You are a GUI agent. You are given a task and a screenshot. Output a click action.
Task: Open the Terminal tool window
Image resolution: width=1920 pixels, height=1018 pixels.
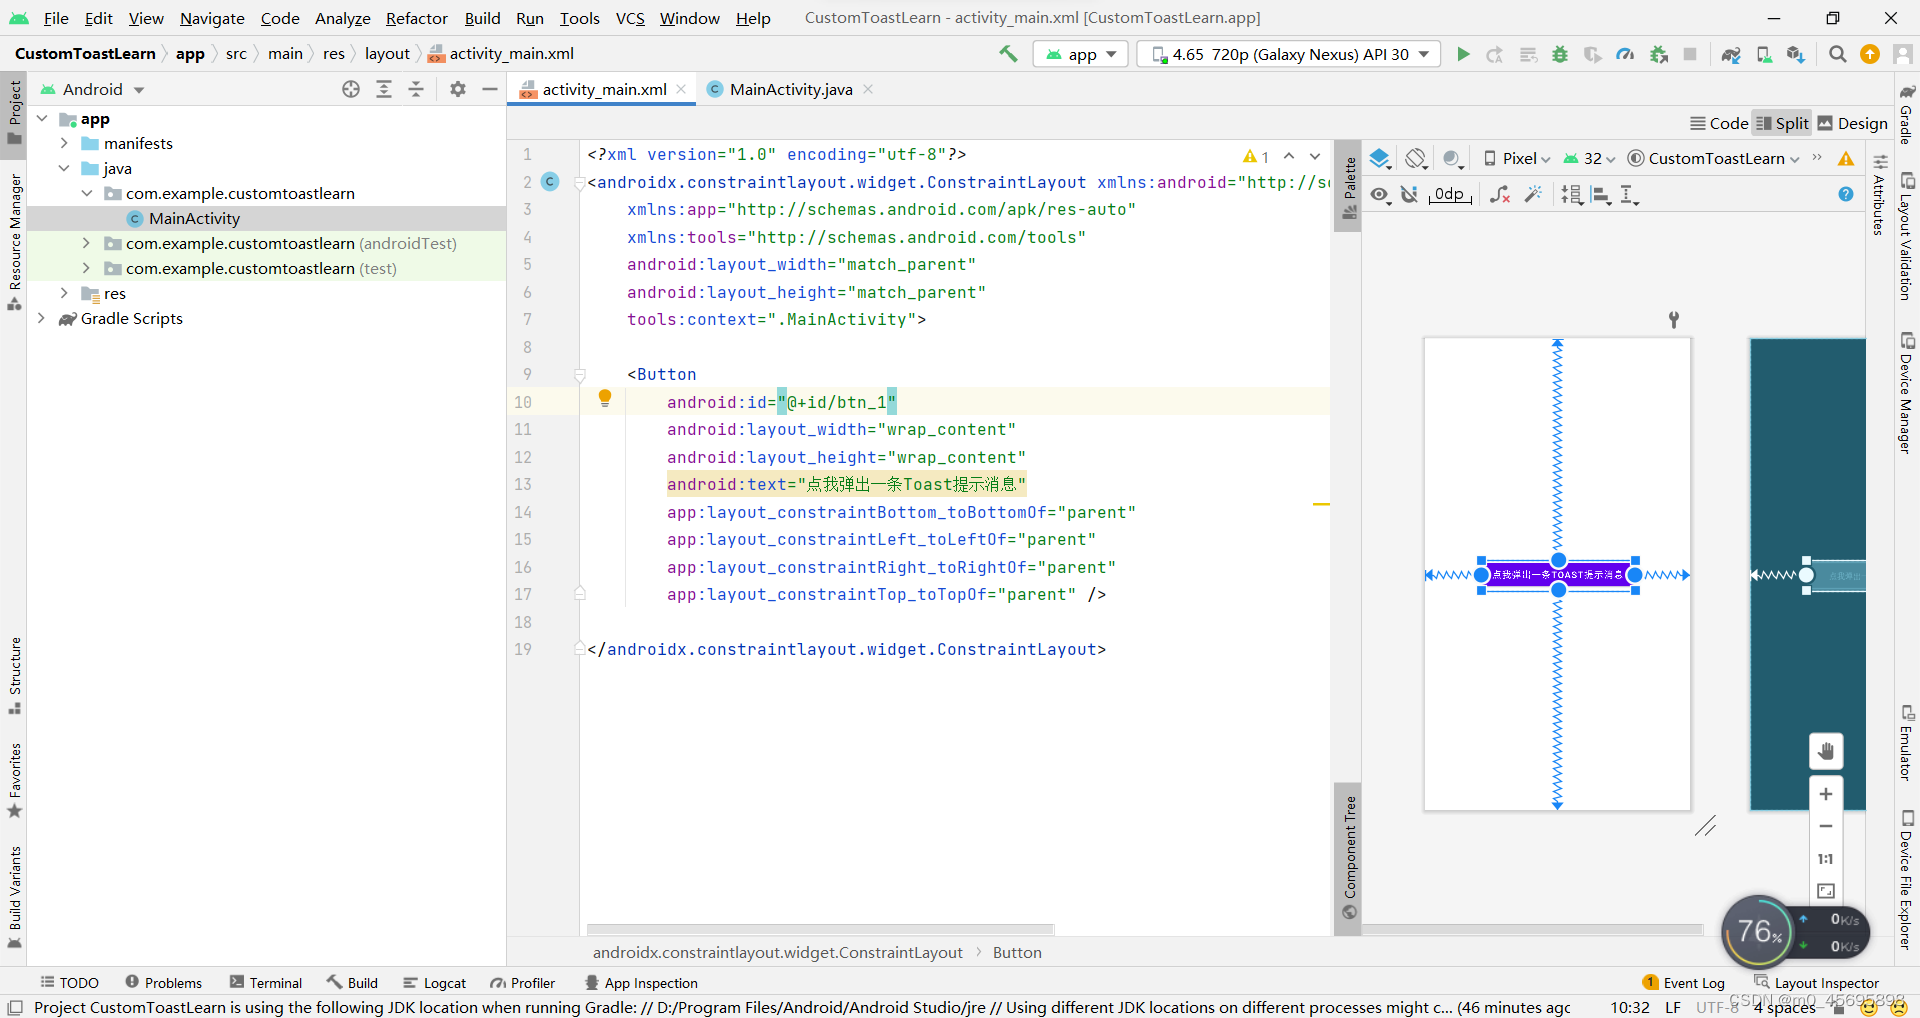pos(266,983)
